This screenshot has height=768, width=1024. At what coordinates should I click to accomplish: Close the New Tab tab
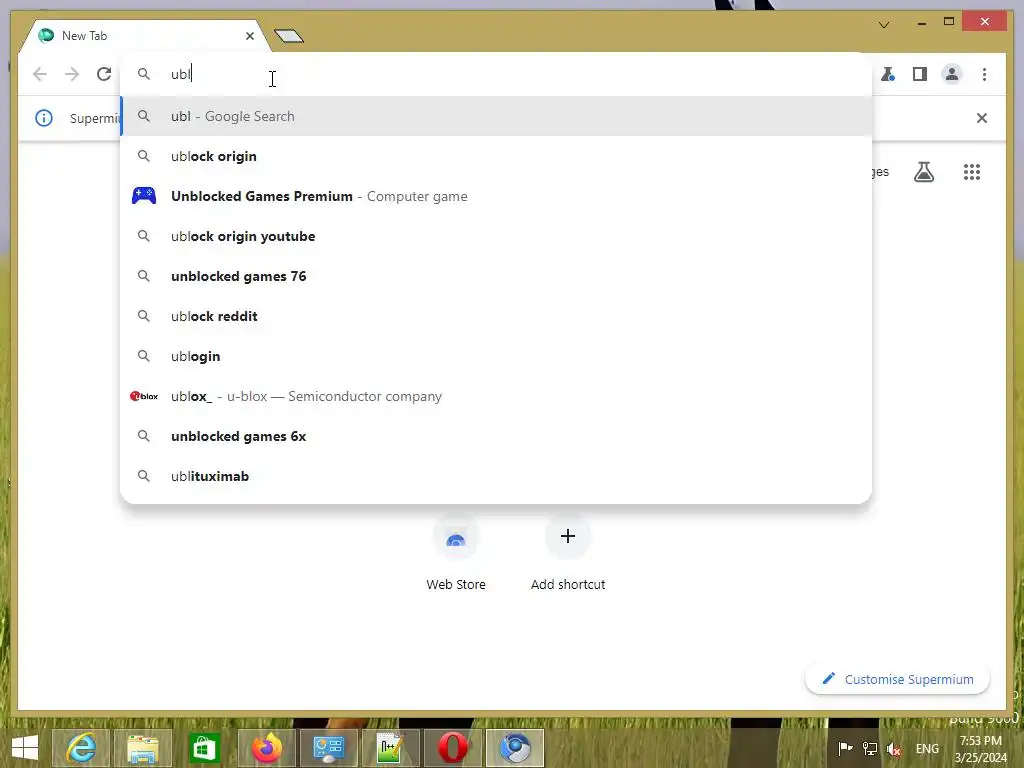click(250, 36)
